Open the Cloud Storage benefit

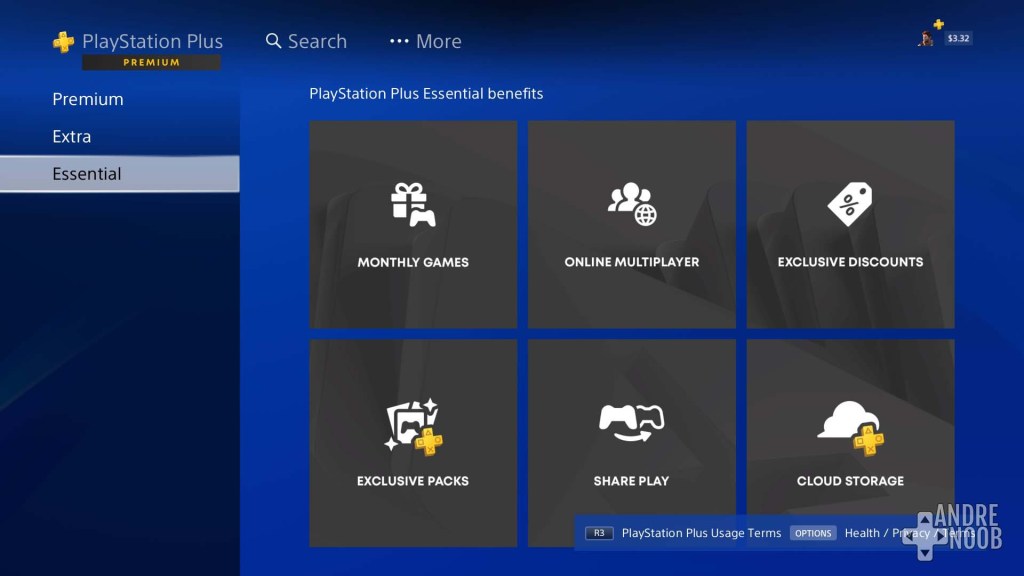849,443
